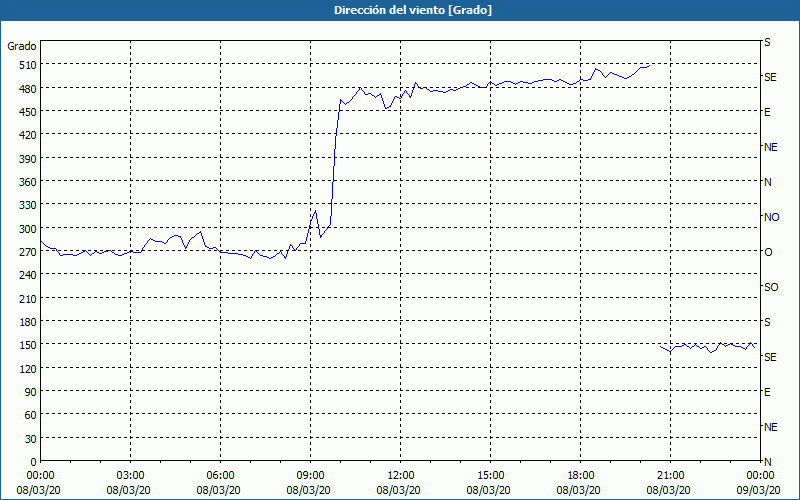
Task: Click the y-axis value '300'
Action: click(28, 229)
